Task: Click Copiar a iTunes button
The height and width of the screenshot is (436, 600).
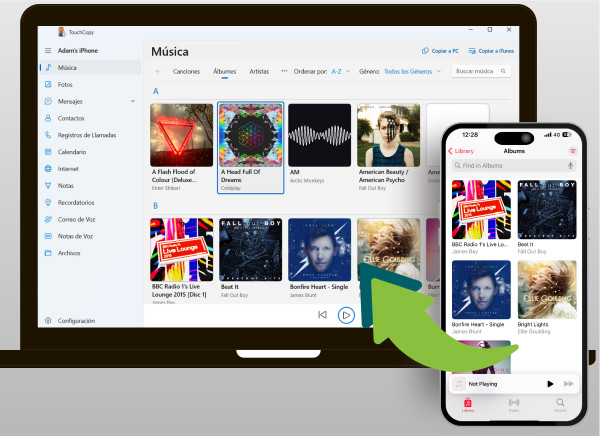Action: [x=491, y=51]
